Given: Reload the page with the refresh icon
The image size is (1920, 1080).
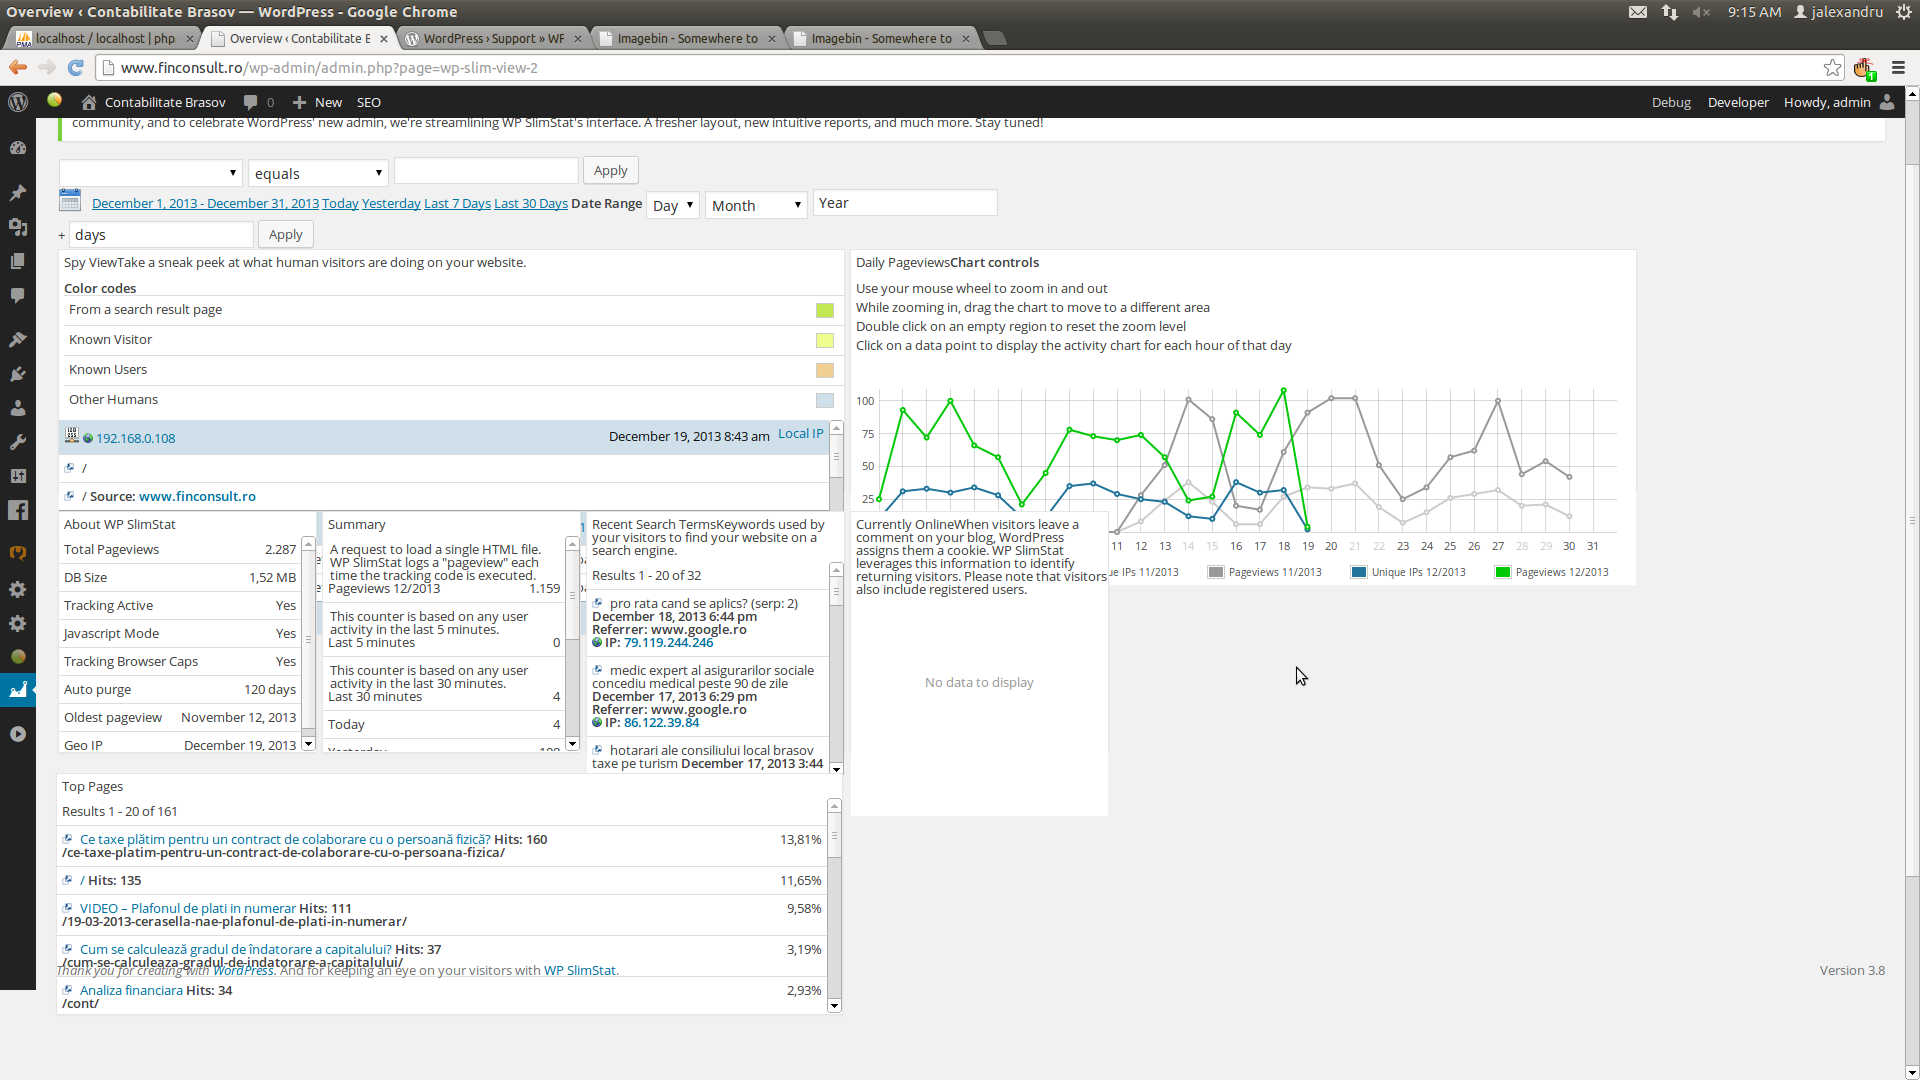Looking at the screenshot, I should [x=75, y=67].
